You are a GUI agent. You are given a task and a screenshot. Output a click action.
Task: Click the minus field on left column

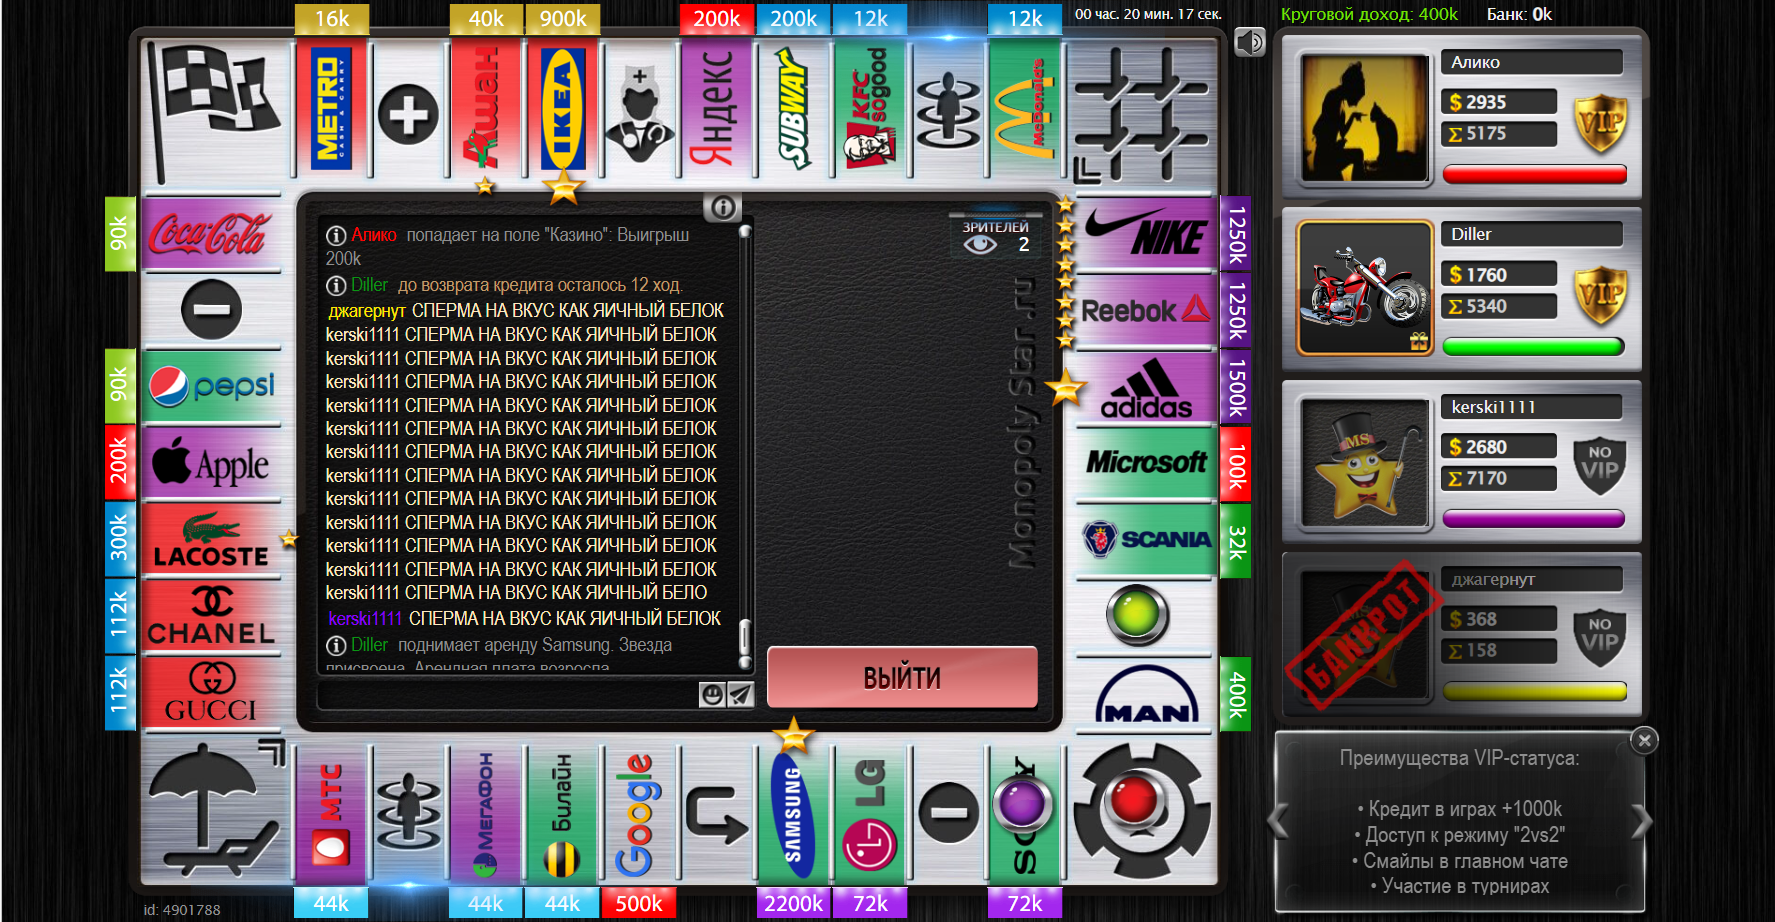[212, 309]
